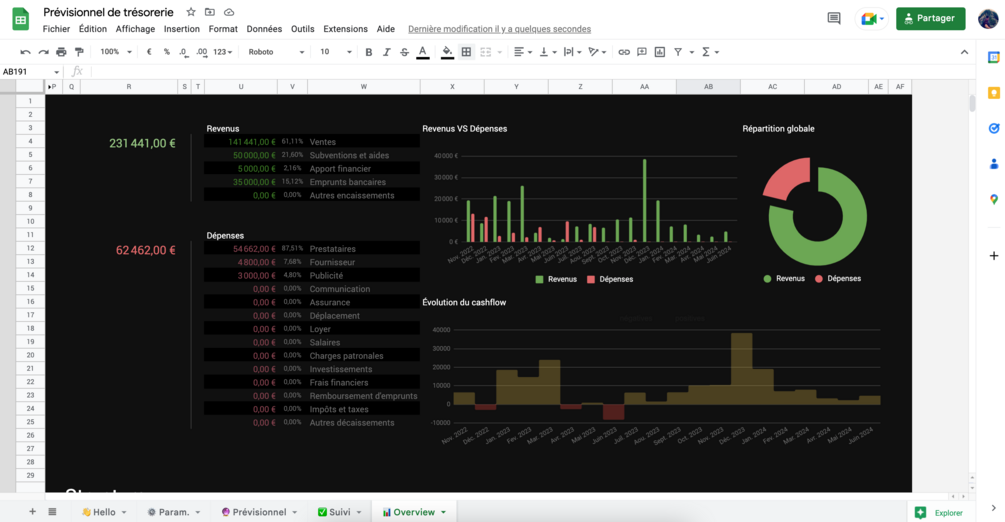Open horizontal align dropdown
1005x522 pixels.
pyautogui.click(x=523, y=52)
